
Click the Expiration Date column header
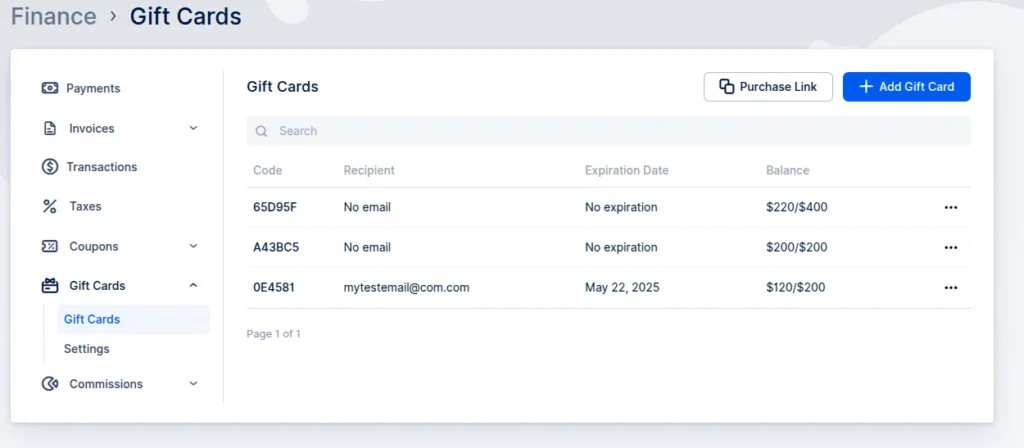pos(627,170)
